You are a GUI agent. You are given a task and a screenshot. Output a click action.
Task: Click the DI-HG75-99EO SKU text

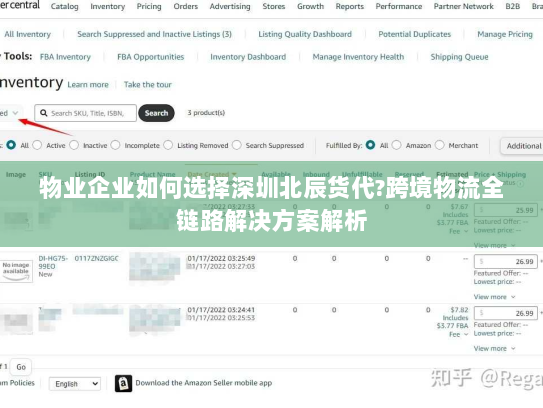click(x=53, y=262)
